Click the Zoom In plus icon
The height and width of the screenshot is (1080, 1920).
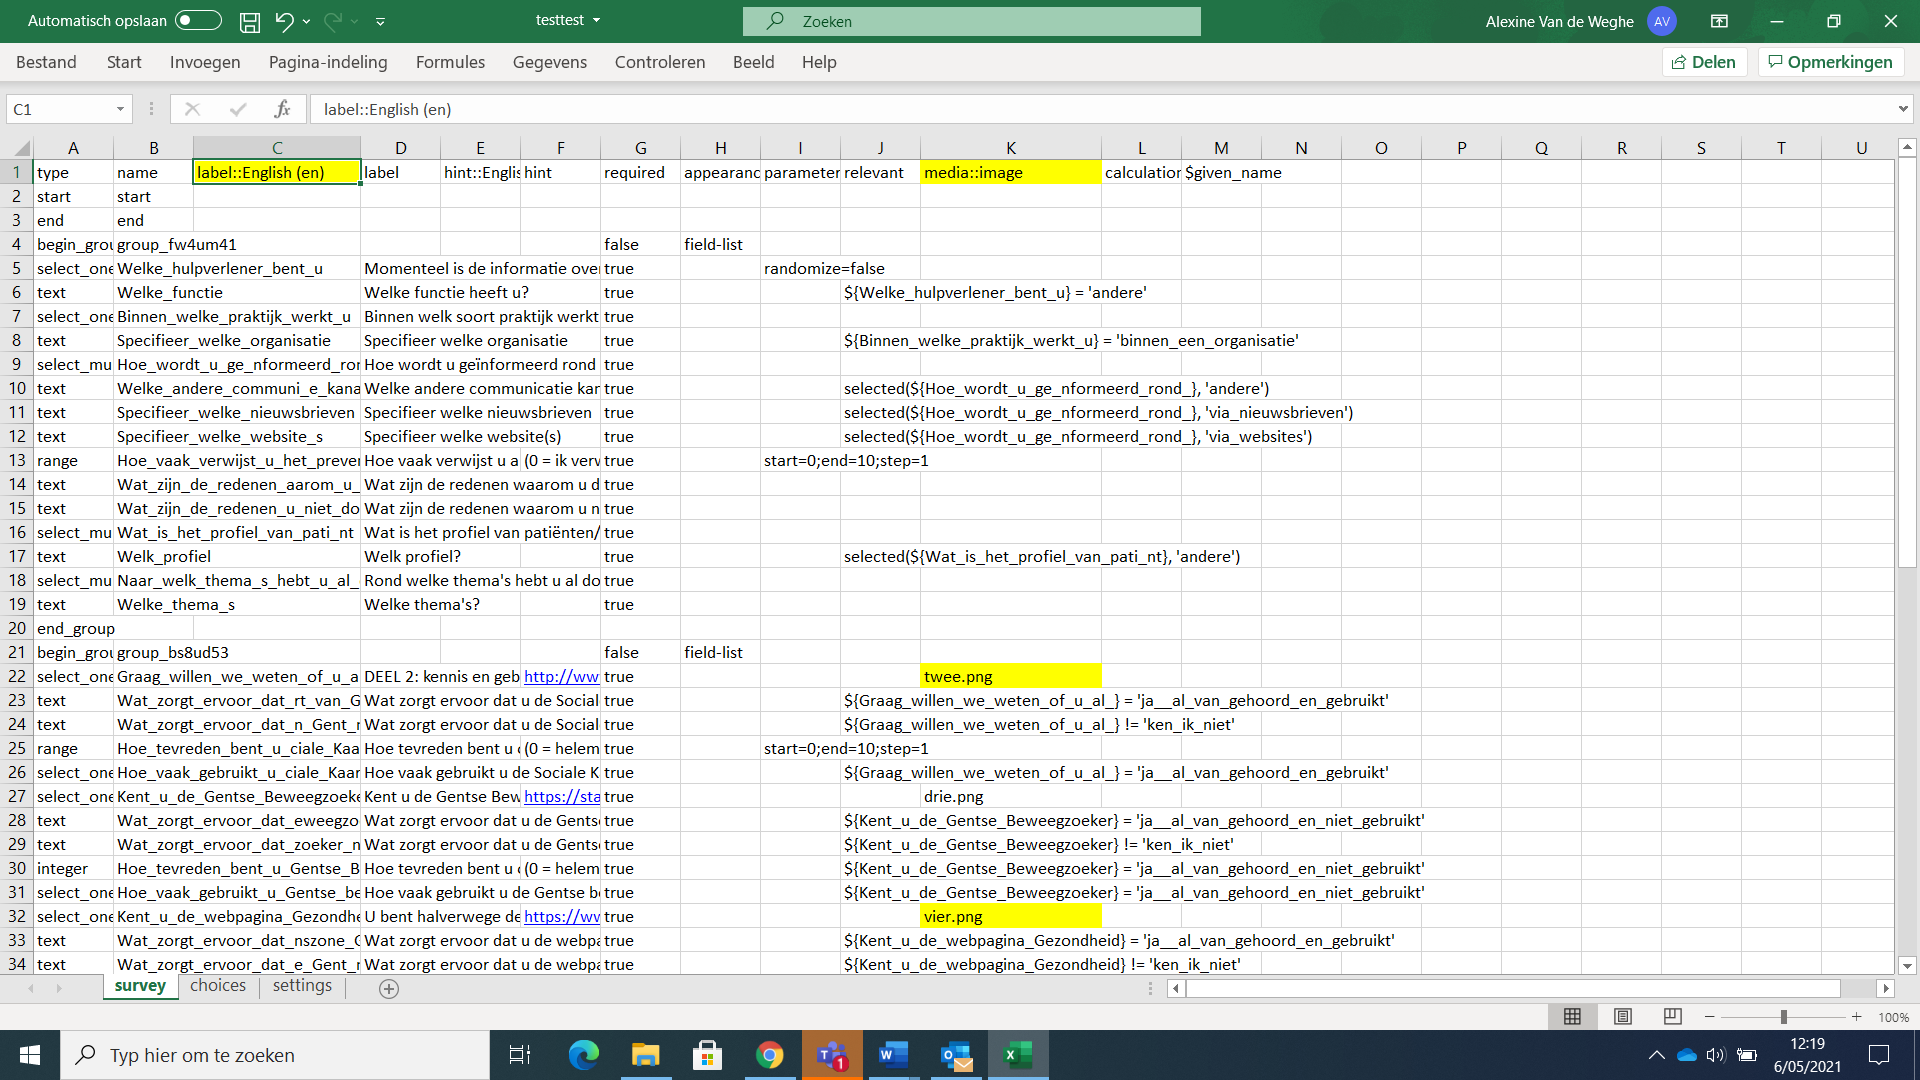point(1855,1016)
